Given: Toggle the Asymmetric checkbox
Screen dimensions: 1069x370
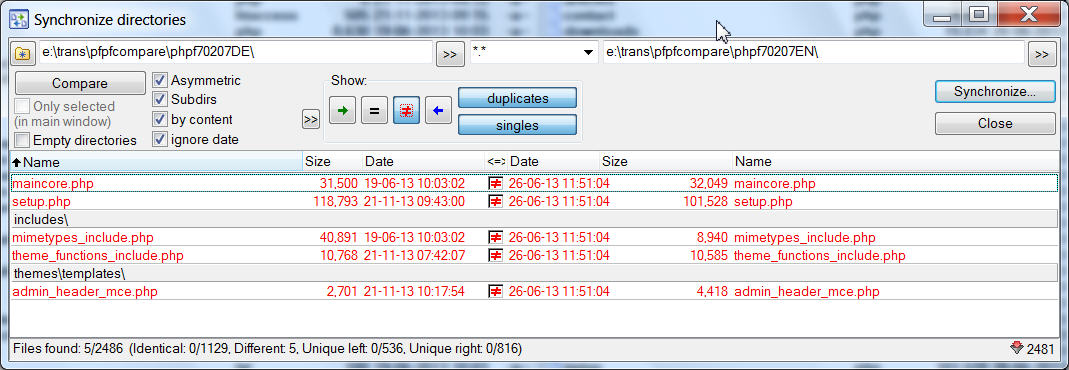Looking at the screenshot, I should point(160,80).
